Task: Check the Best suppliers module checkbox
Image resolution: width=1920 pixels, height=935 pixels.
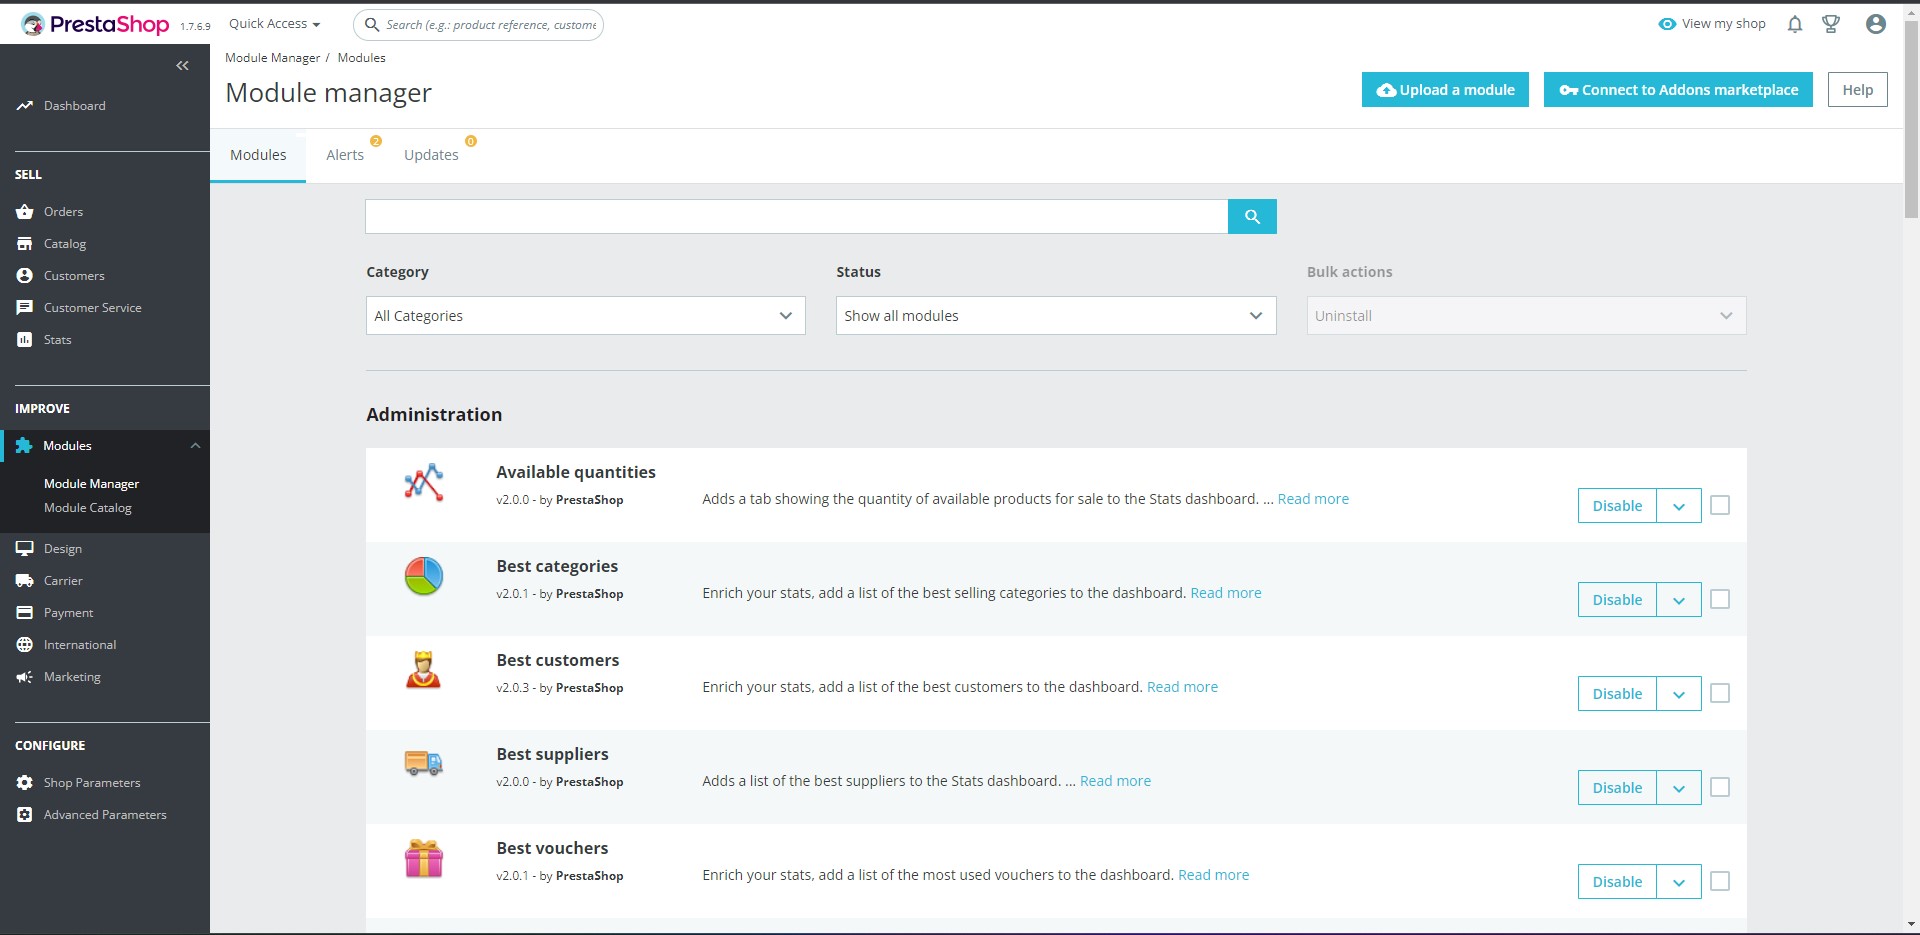Action: tap(1720, 787)
